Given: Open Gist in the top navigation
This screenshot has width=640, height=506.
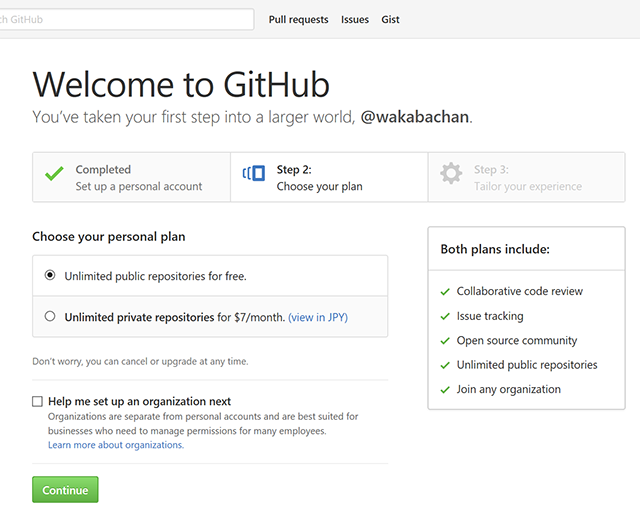Looking at the screenshot, I should pyautogui.click(x=390, y=20).
